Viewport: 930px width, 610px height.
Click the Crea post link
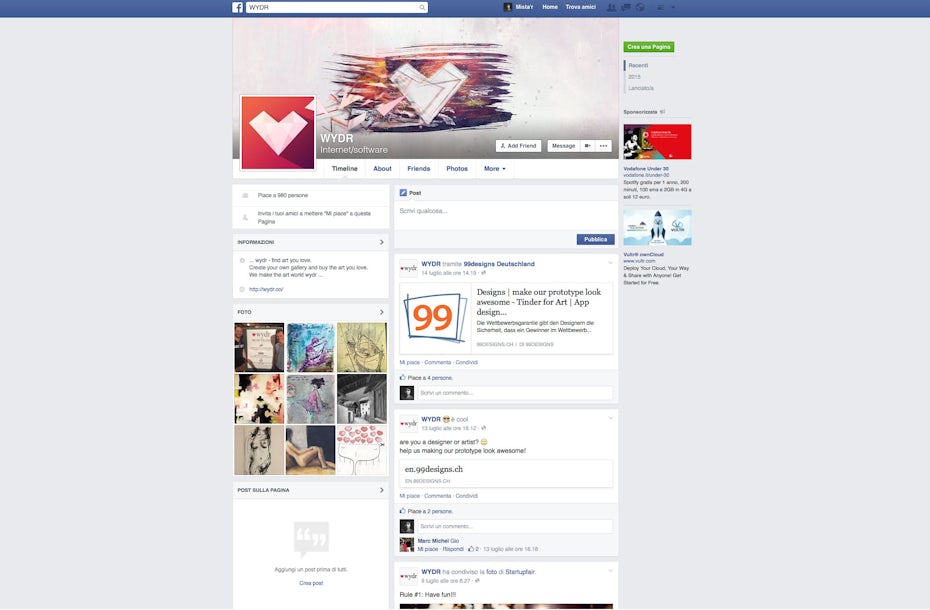pyautogui.click(x=311, y=583)
